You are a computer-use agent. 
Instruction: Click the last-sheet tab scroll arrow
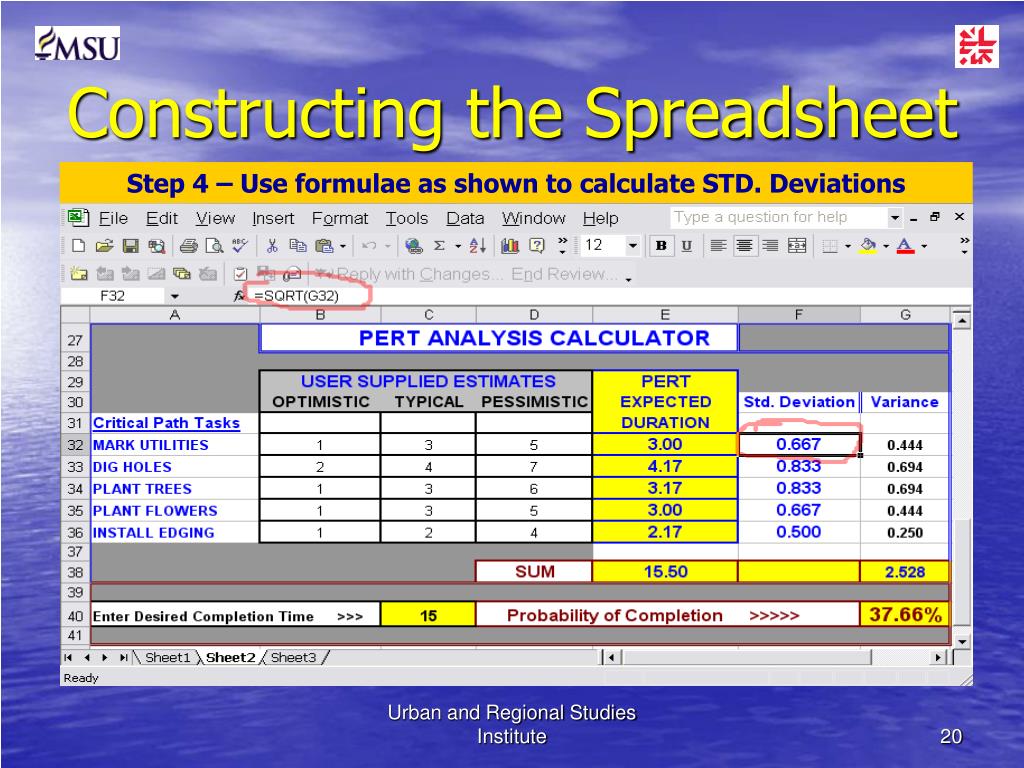123,658
